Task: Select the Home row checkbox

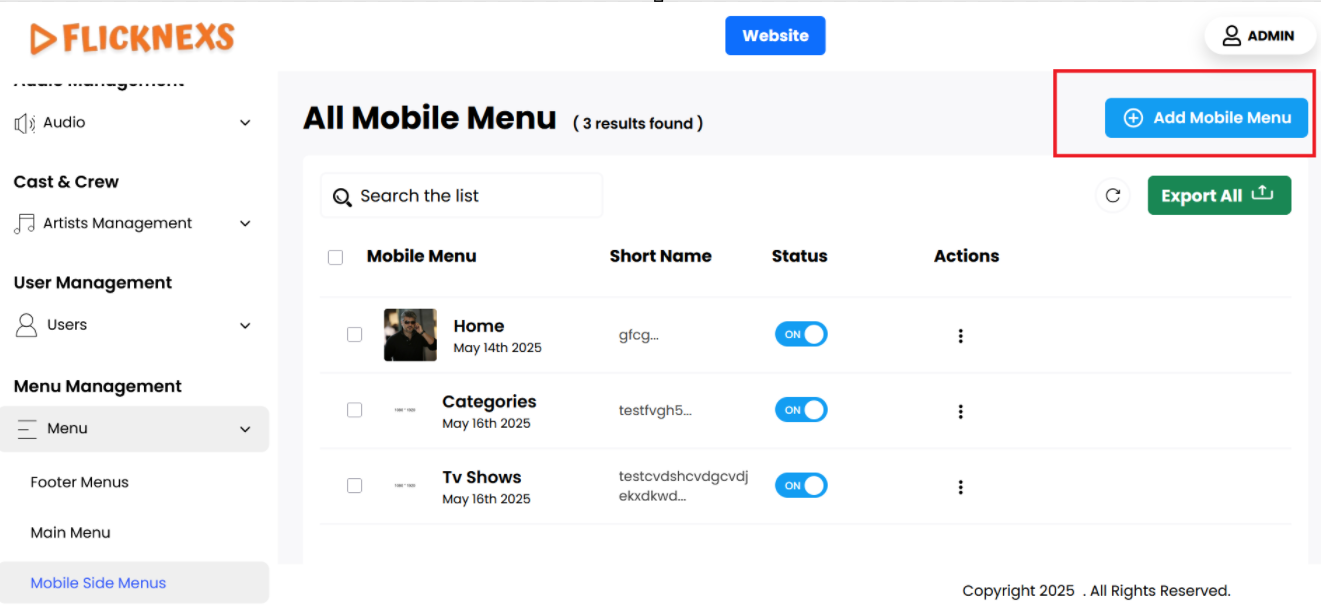Action: pyautogui.click(x=355, y=334)
